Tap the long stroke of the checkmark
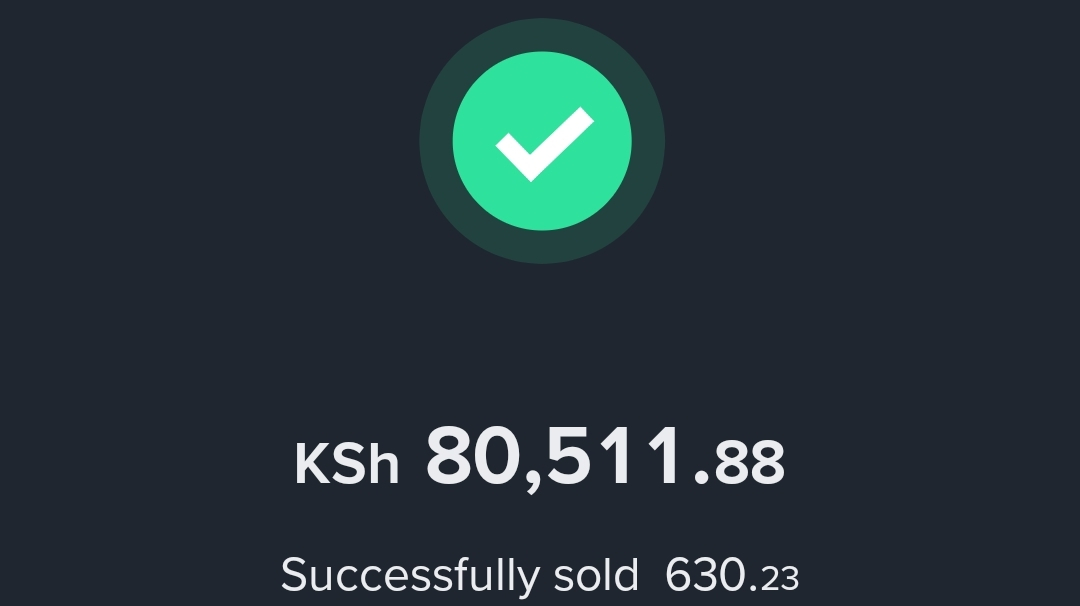The height and width of the screenshot is (606, 1080). [x=561, y=141]
